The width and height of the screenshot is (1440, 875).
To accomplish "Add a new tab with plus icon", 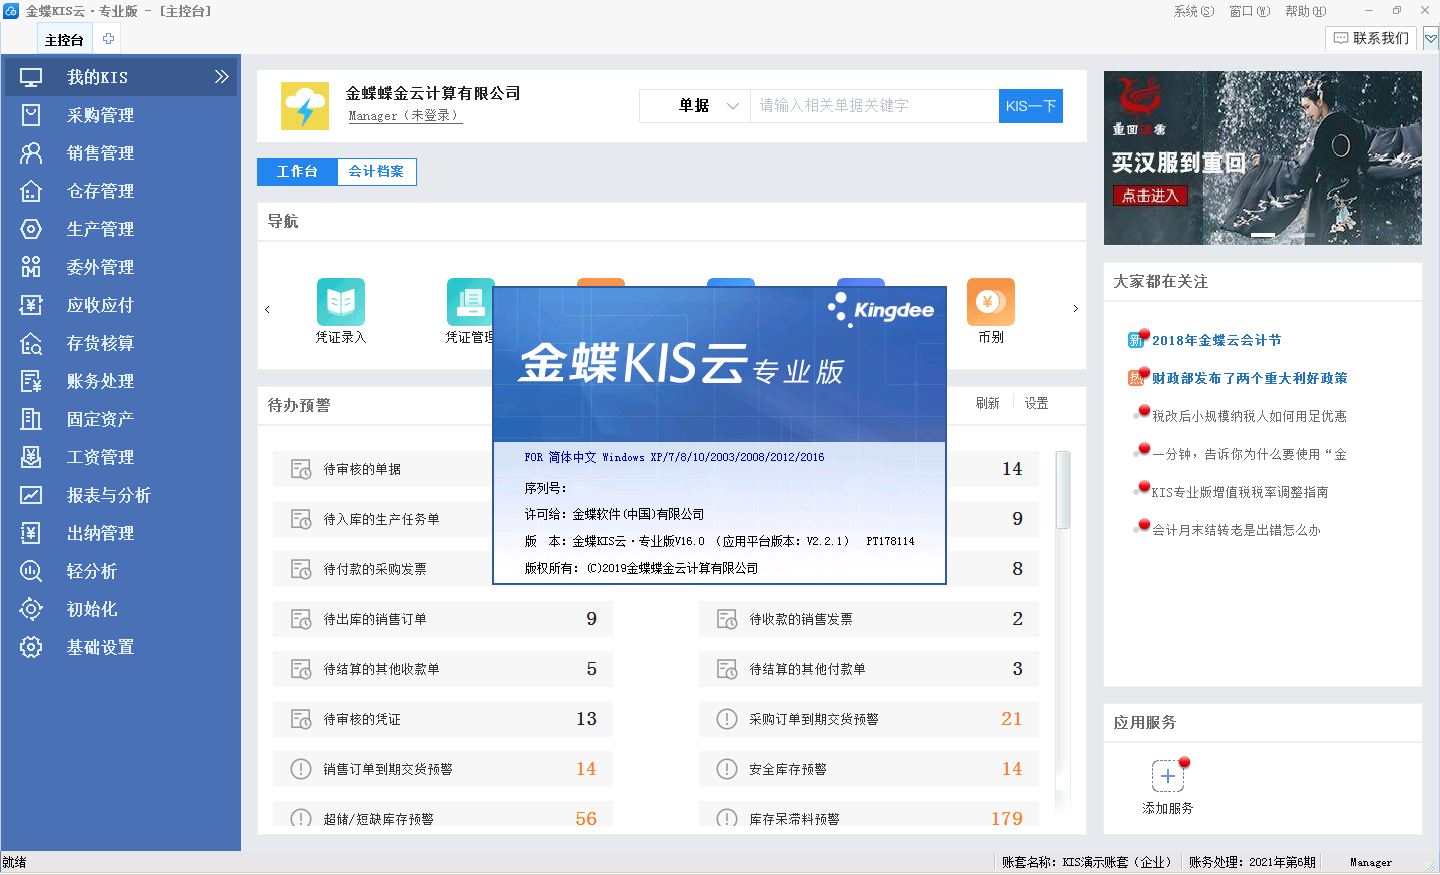I will (108, 39).
